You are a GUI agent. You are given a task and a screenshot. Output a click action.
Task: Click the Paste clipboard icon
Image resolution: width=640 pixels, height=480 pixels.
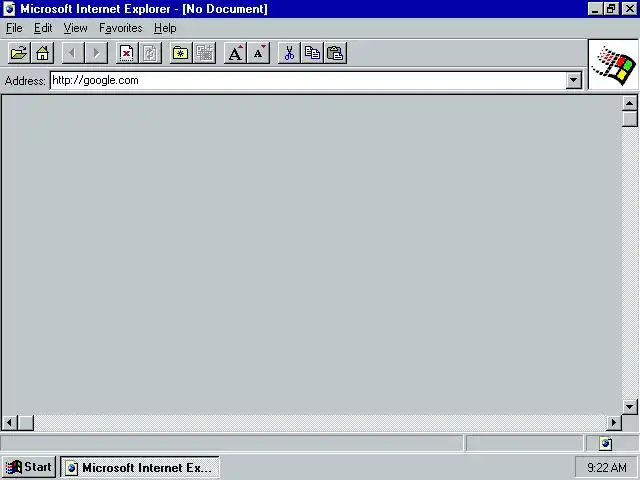(x=336, y=53)
